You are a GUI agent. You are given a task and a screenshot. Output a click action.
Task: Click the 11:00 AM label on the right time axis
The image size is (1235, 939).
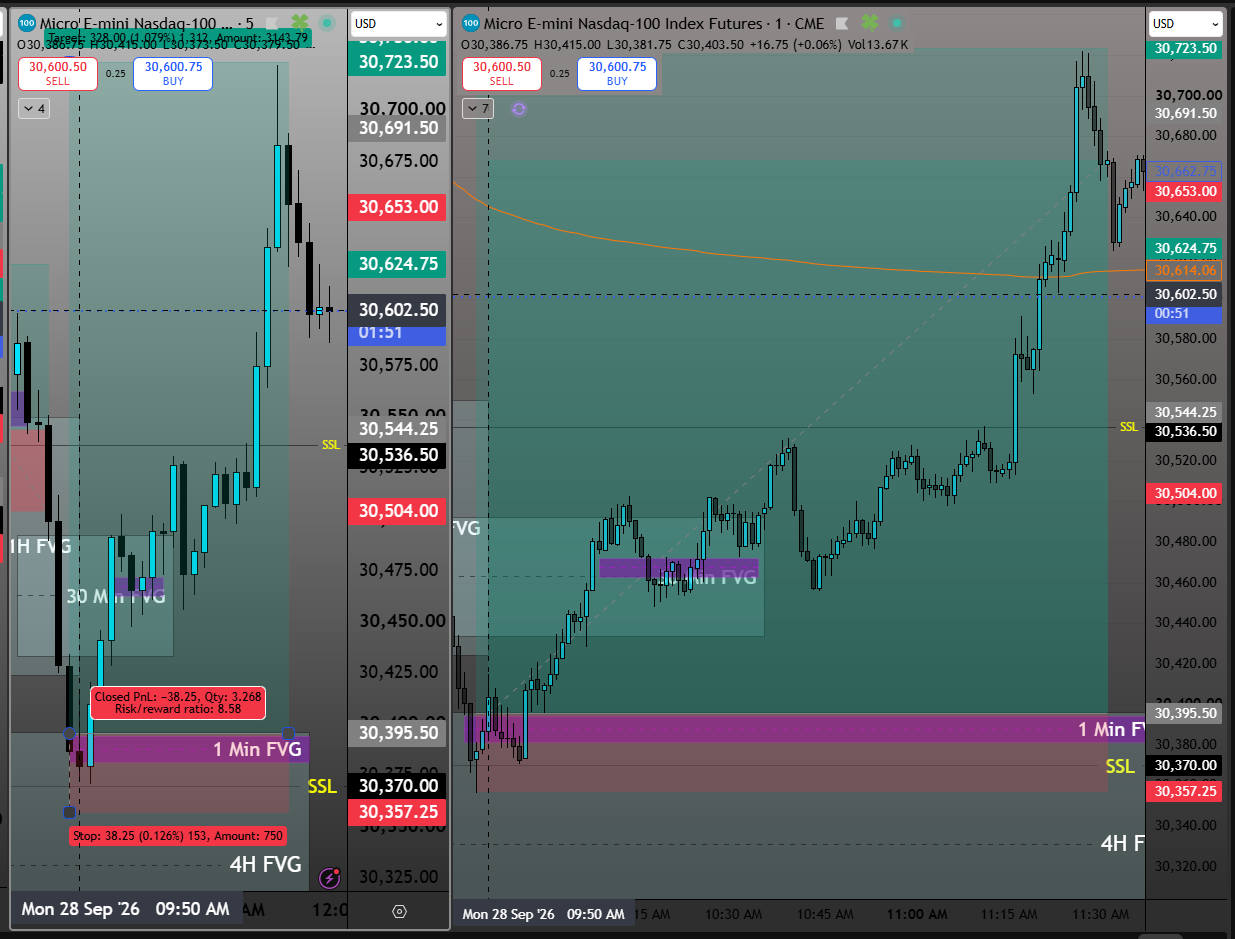[917, 914]
